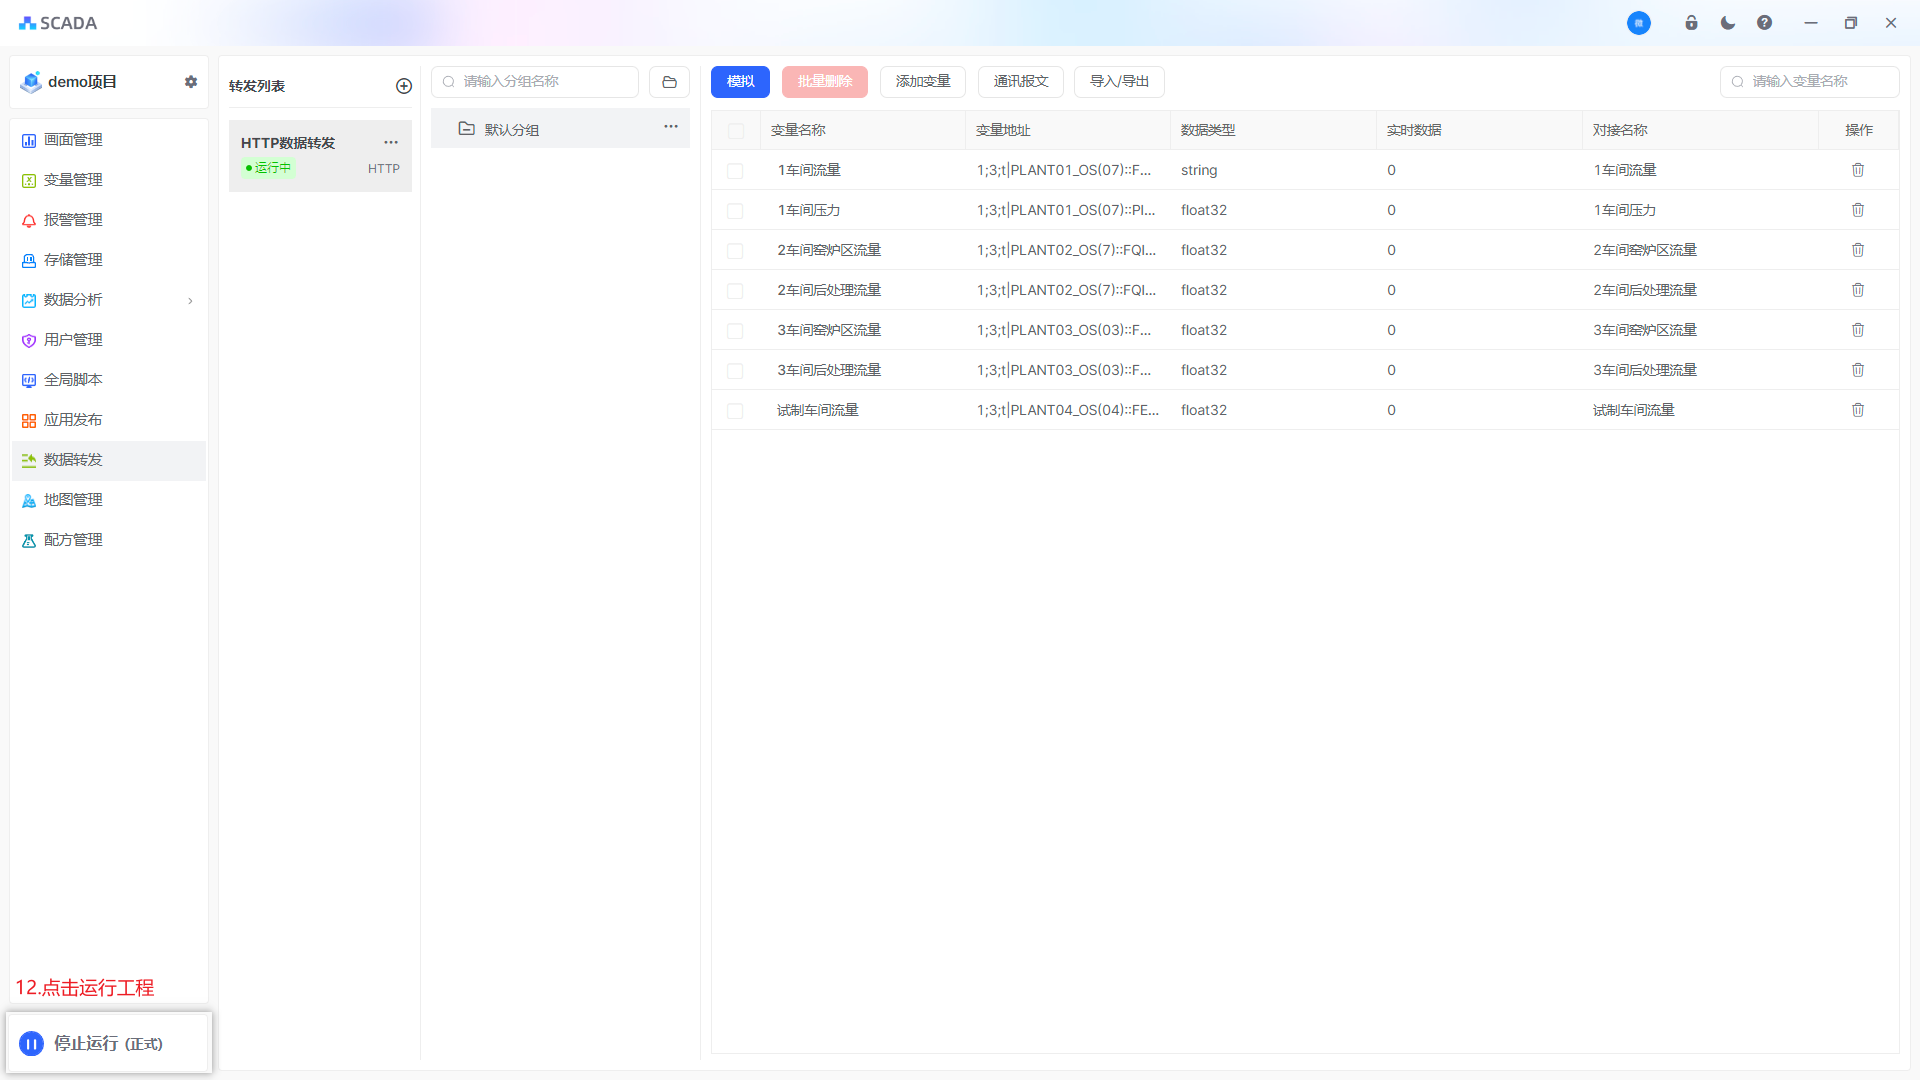Viewport: 1920px width, 1080px height.
Task: Delete the 1车间压力 variable row
Action: click(1857, 210)
